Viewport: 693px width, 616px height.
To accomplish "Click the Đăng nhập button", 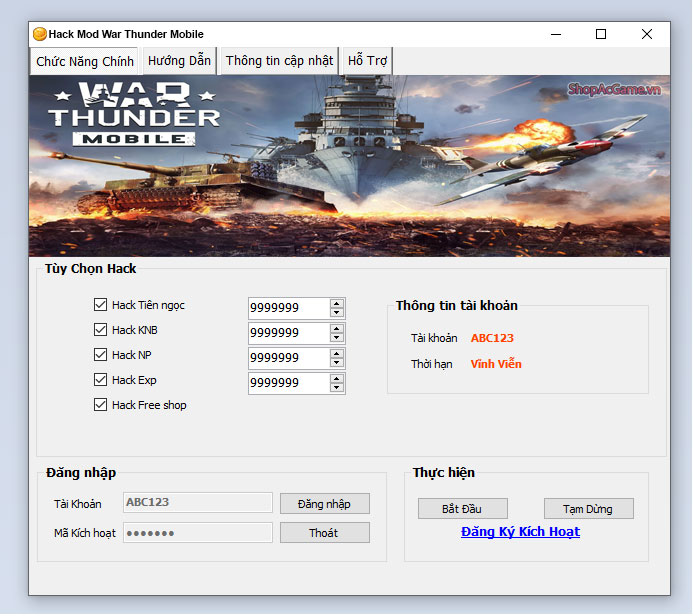I will coord(325,504).
